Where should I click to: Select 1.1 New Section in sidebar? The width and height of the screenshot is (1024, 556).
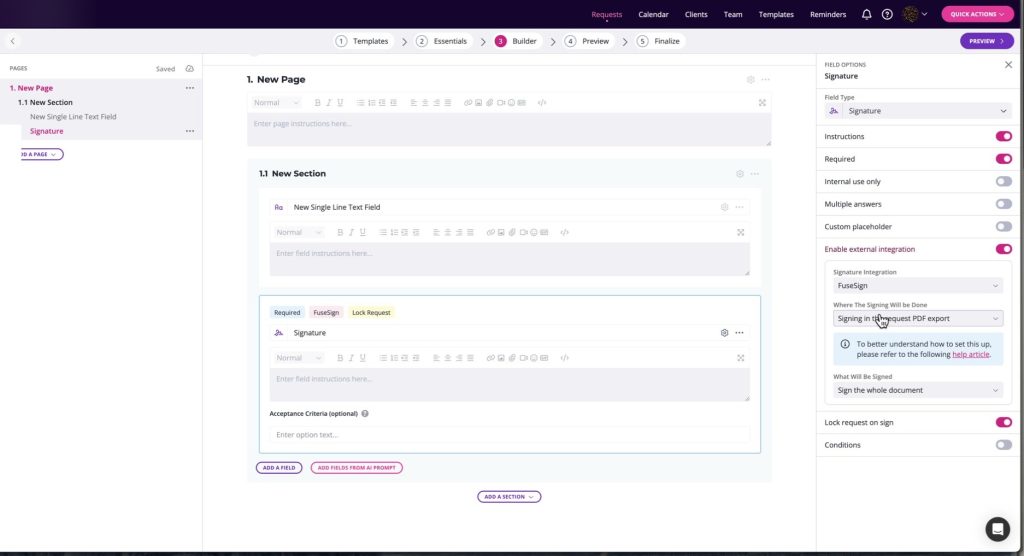(x=45, y=102)
